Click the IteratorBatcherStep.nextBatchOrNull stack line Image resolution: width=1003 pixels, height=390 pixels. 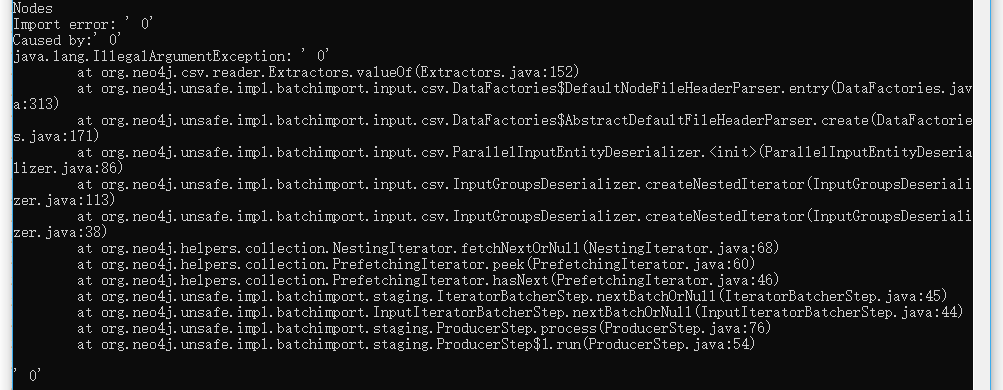(x=512, y=296)
